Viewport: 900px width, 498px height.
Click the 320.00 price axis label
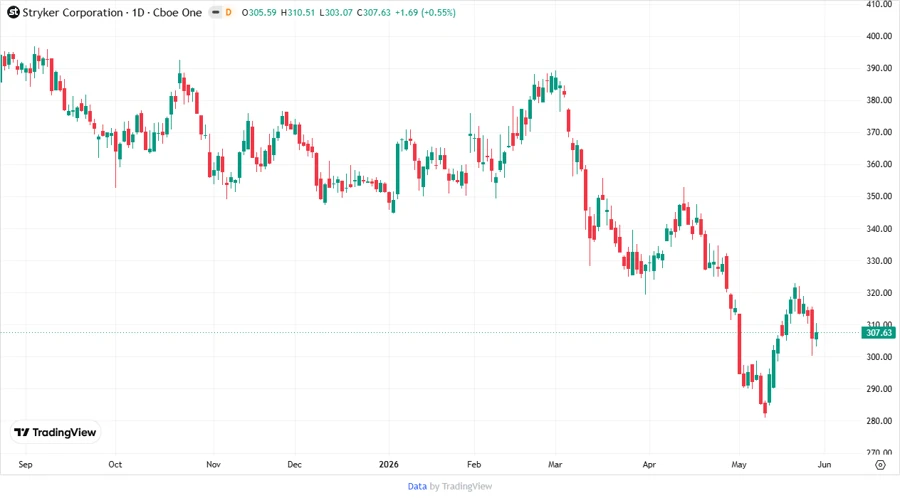tap(879, 293)
